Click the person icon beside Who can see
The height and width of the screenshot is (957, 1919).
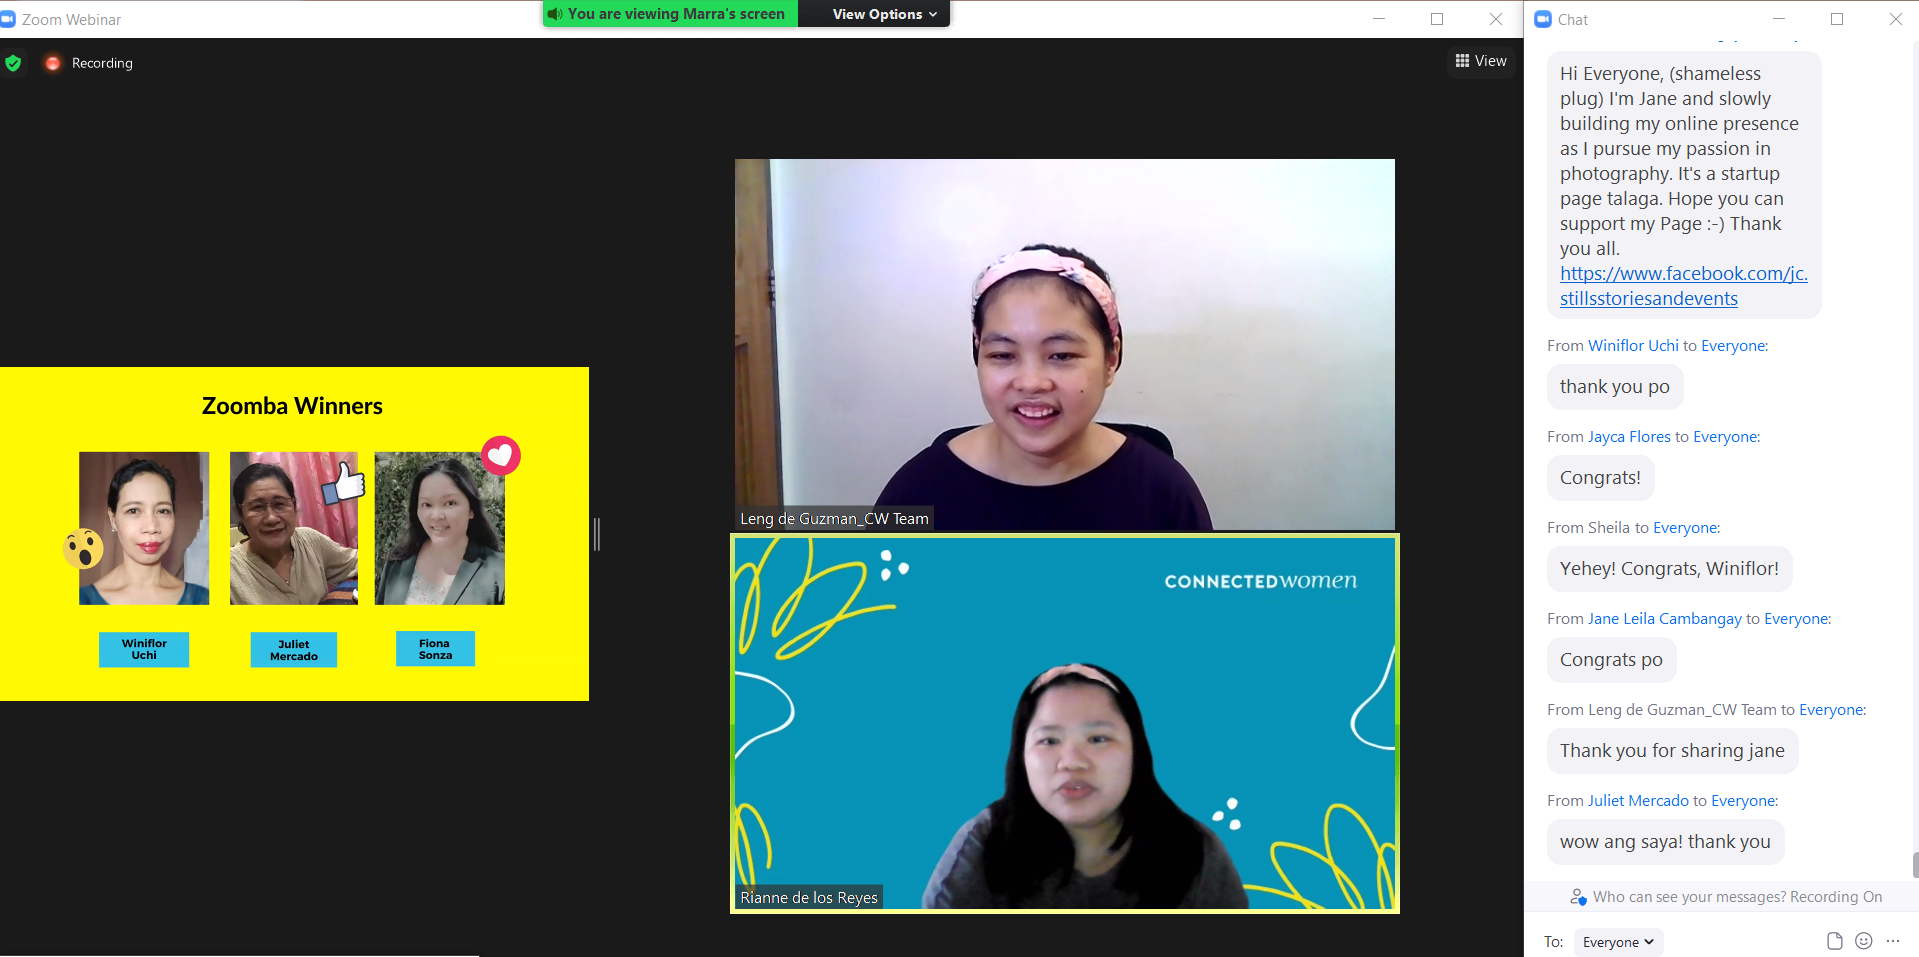coord(1578,897)
